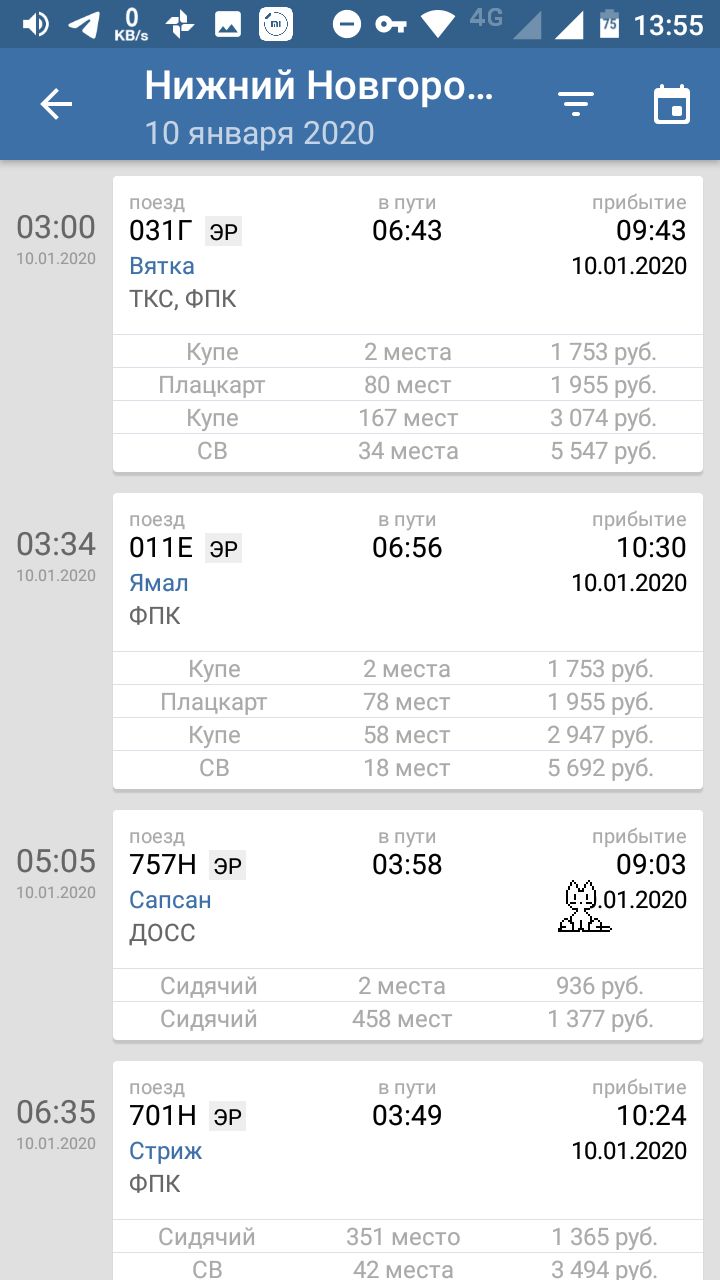The width and height of the screenshot is (720, 1280).
Task: Tap the ЭР badge on train 031Г
Action: click(224, 232)
